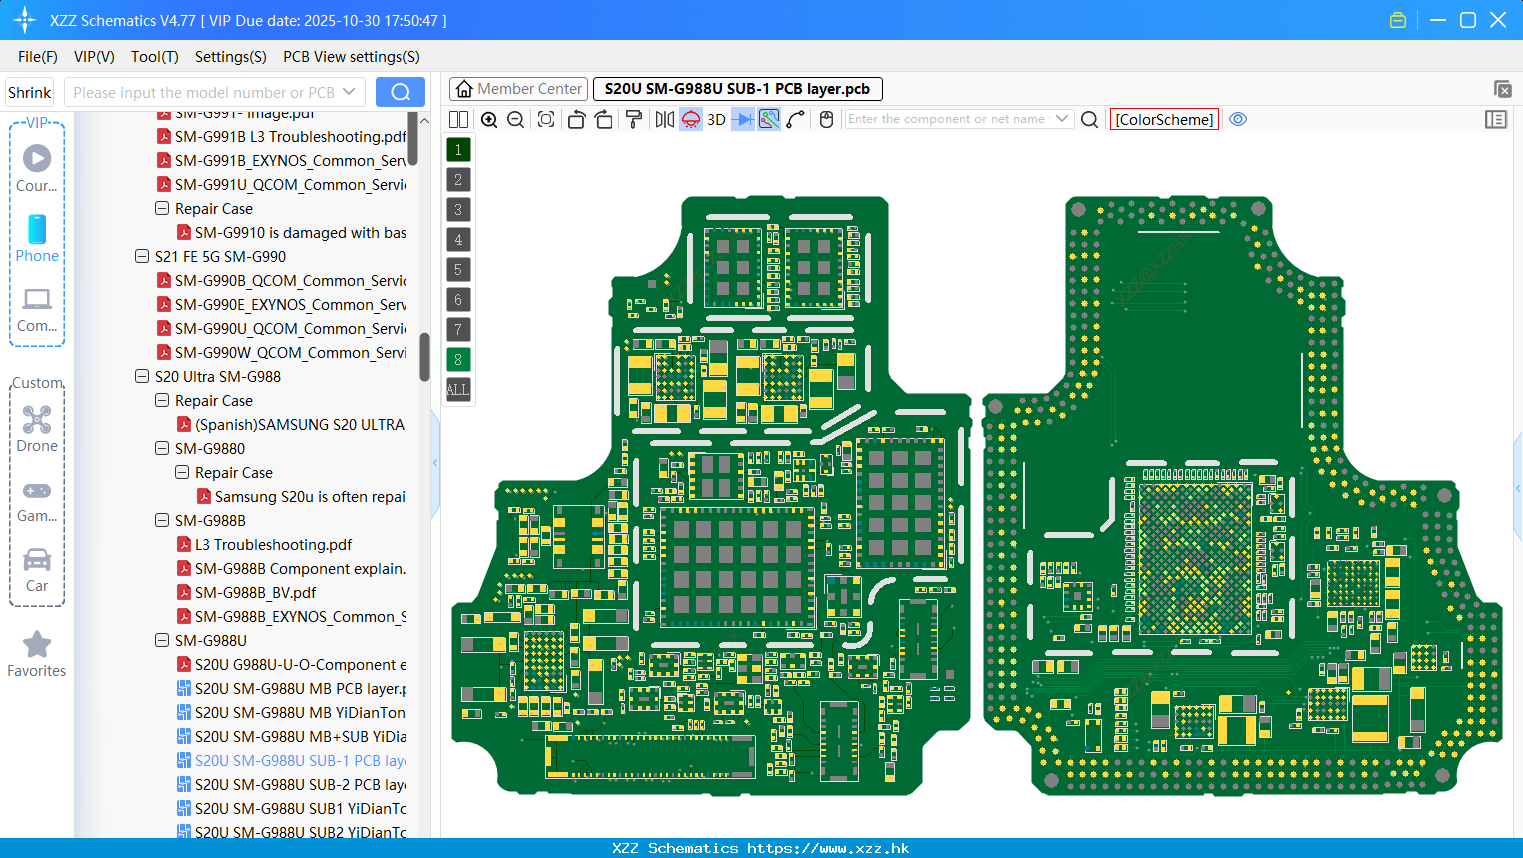Image resolution: width=1523 pixels, height=858 pixels.
Task: Collapse Repair Case under S20 Ultra
Action: point(162,401)
